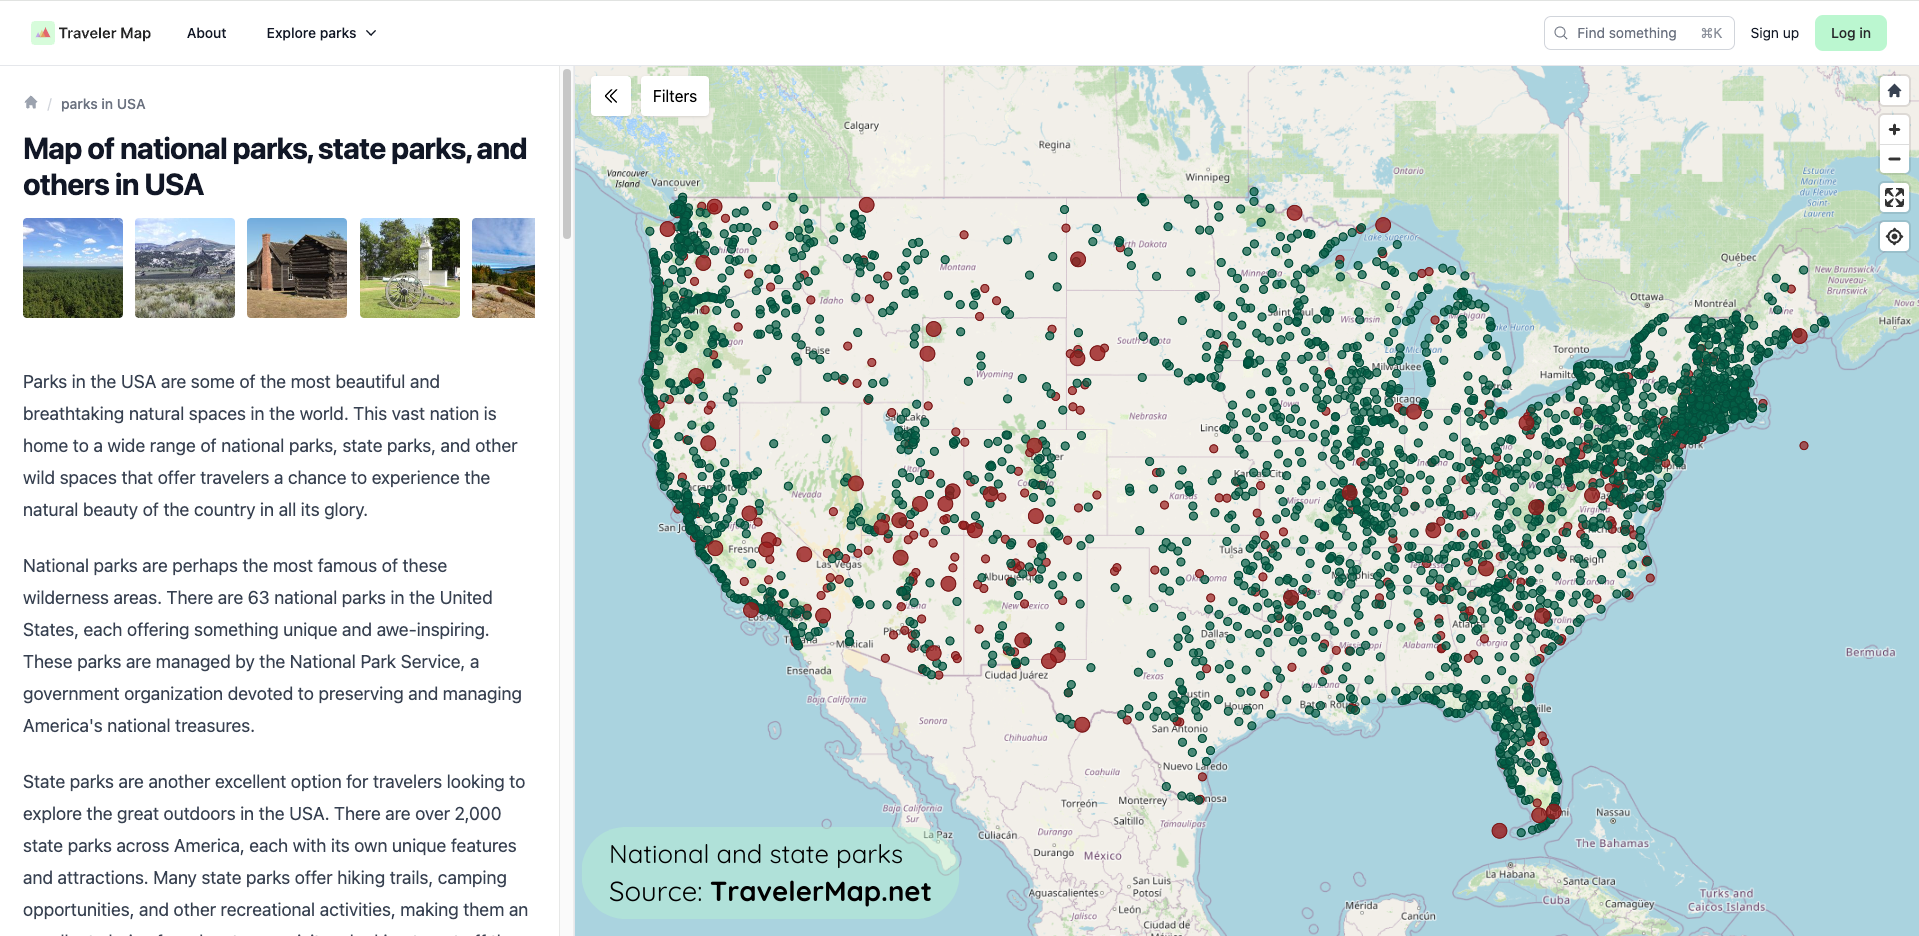Collapse the sidebar with double-chevron button

click(x=611, y=96)
